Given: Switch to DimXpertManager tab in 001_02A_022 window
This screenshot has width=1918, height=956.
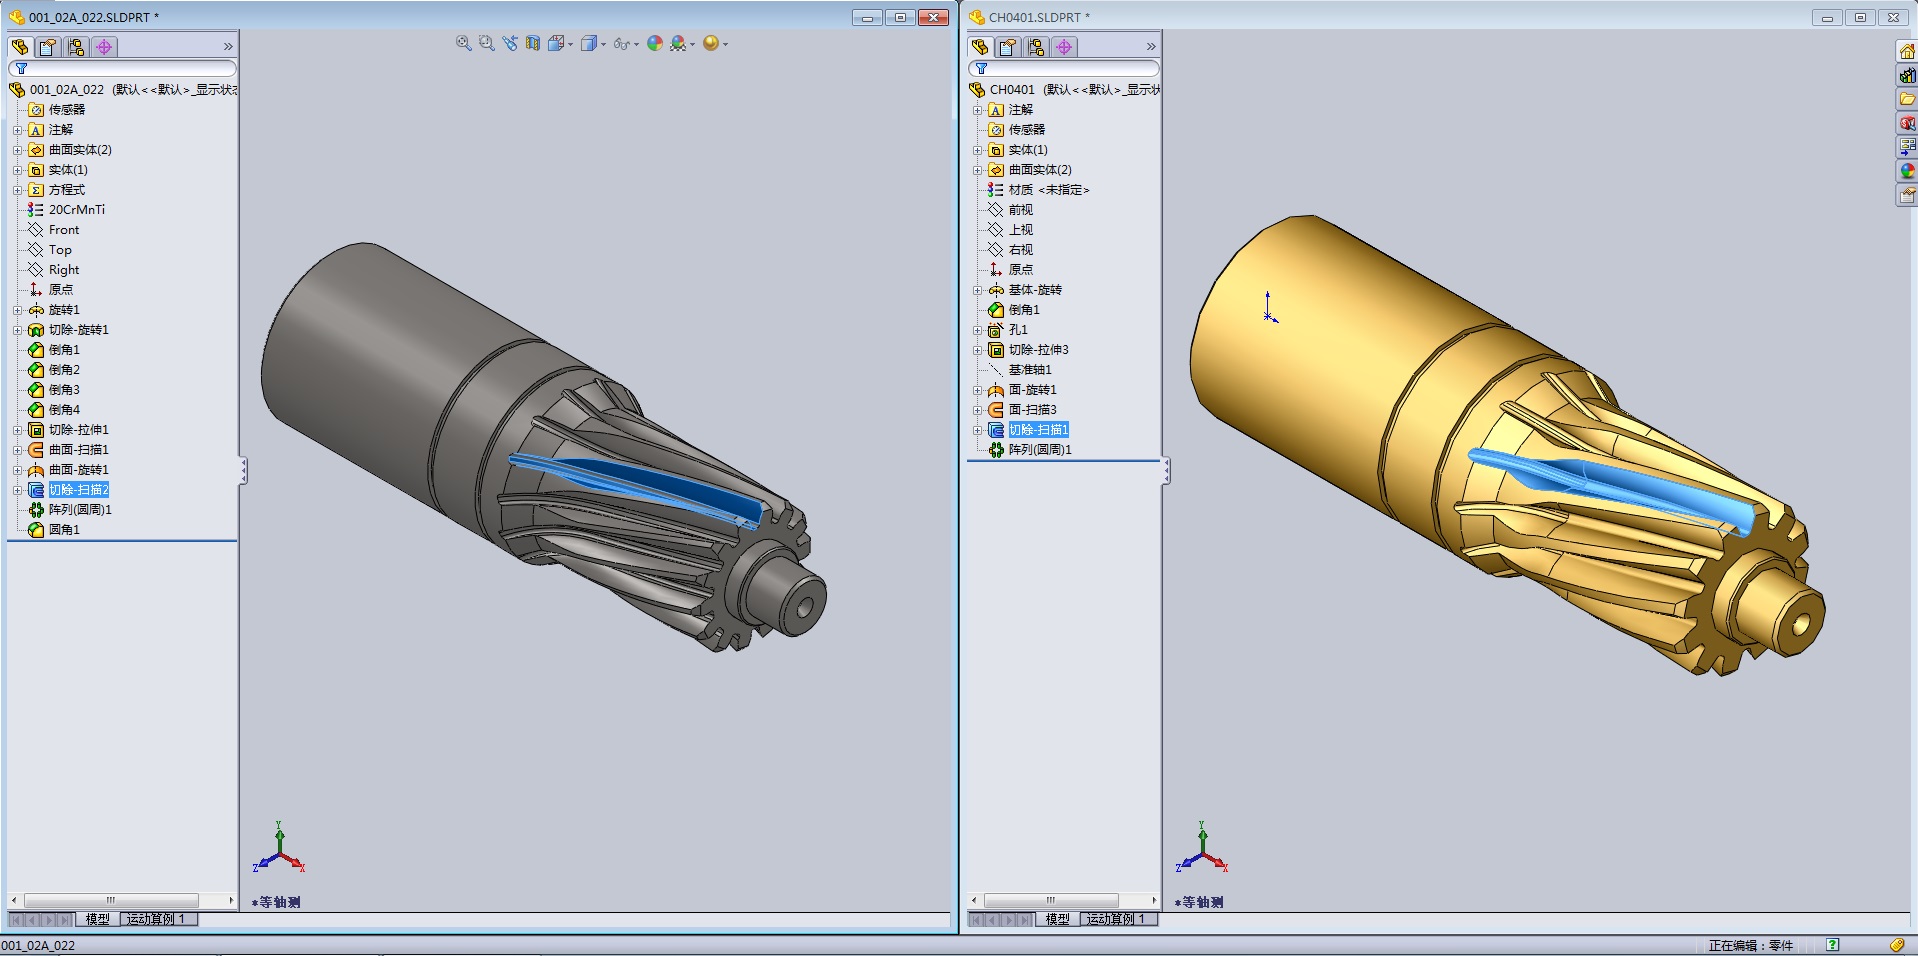Looking at the screenshot, I should click(x=104, y=46).
